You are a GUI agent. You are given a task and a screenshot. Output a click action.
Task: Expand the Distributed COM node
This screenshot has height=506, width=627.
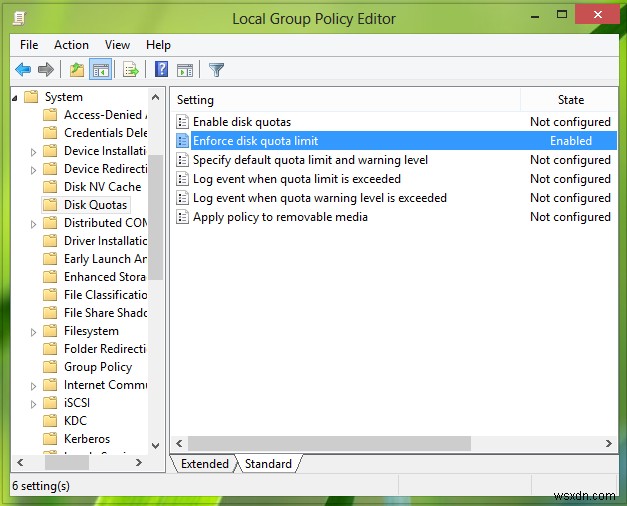tap(34, 224)
